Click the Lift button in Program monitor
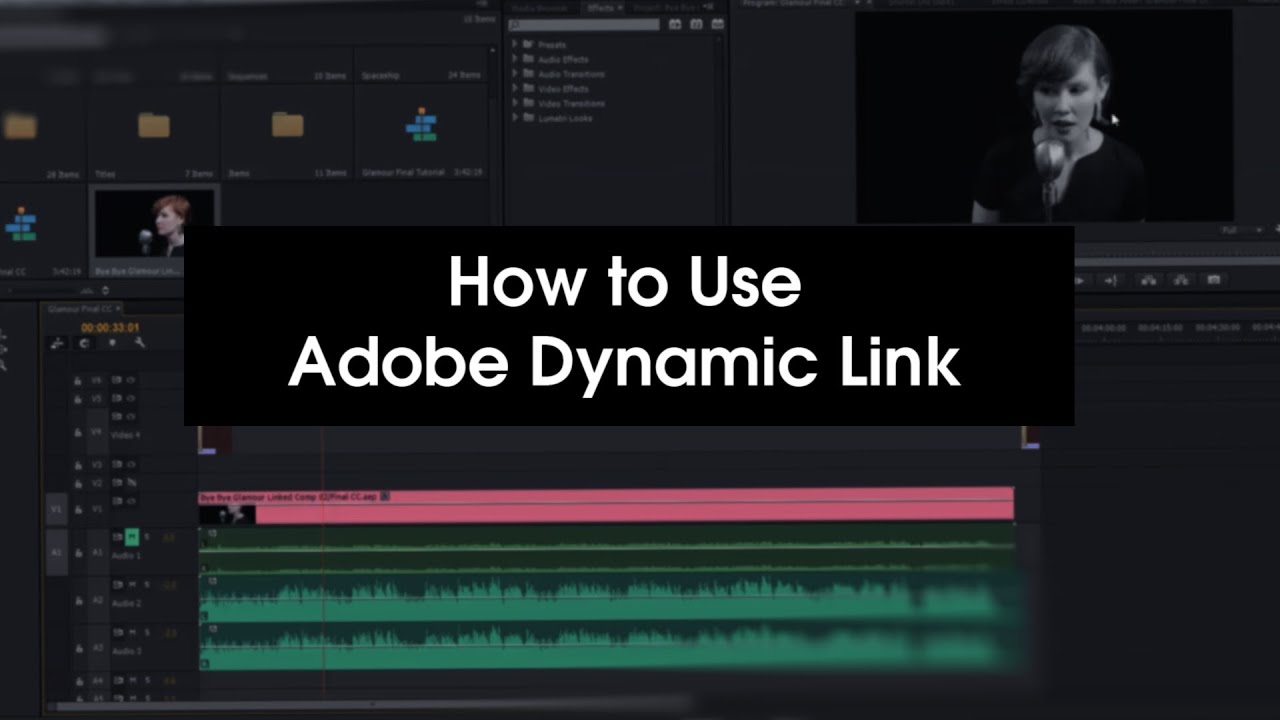Image resolution: width=1280 pixels, height=720 pixels. click(x=1148, y=281)
